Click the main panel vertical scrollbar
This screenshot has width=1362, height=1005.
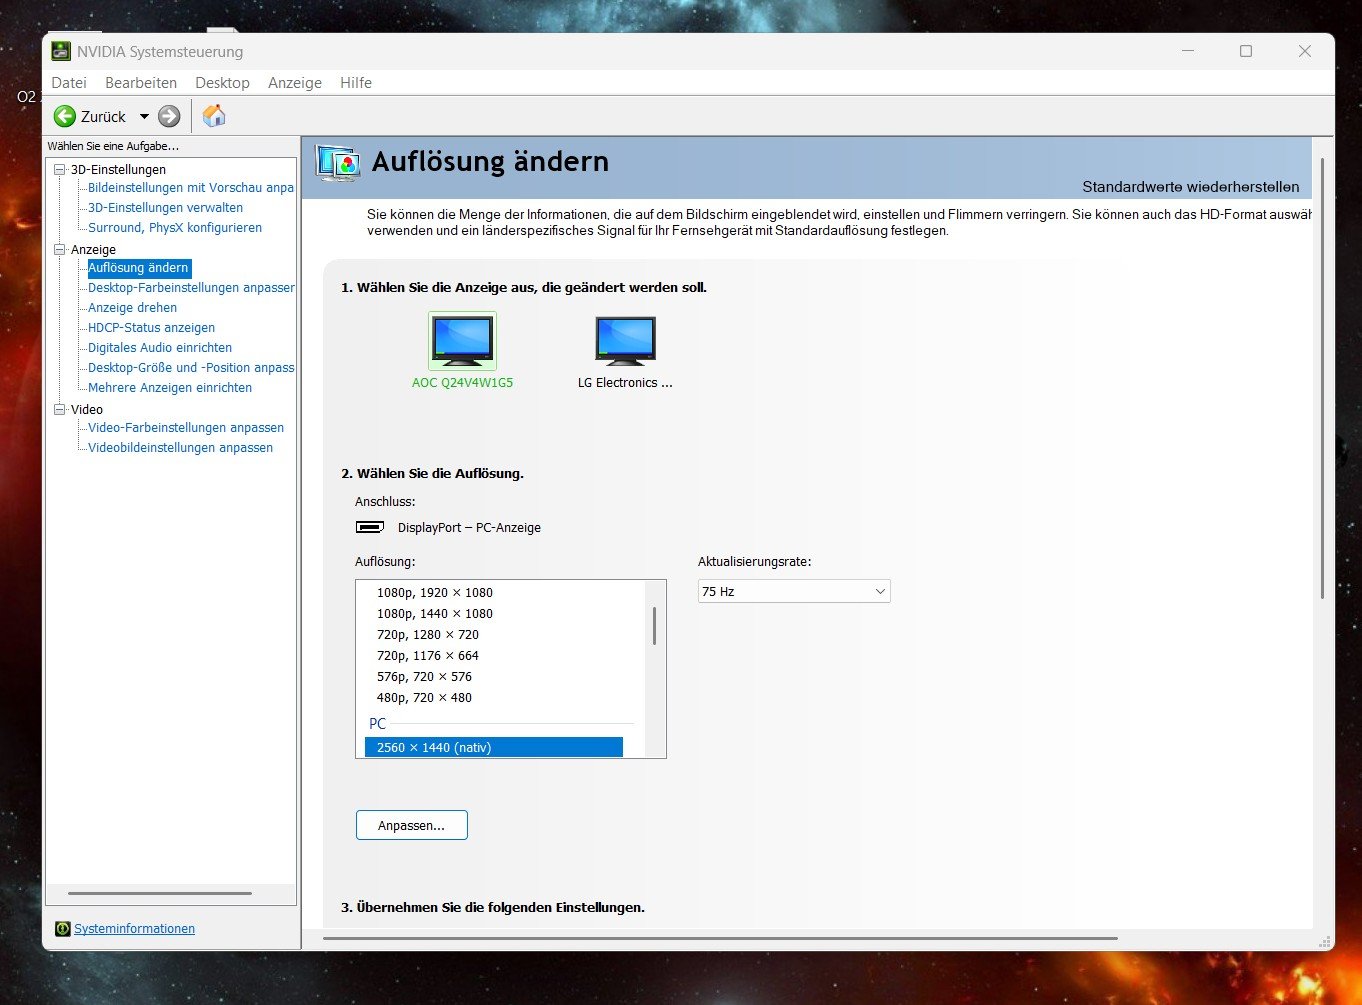coord(1322,378)
